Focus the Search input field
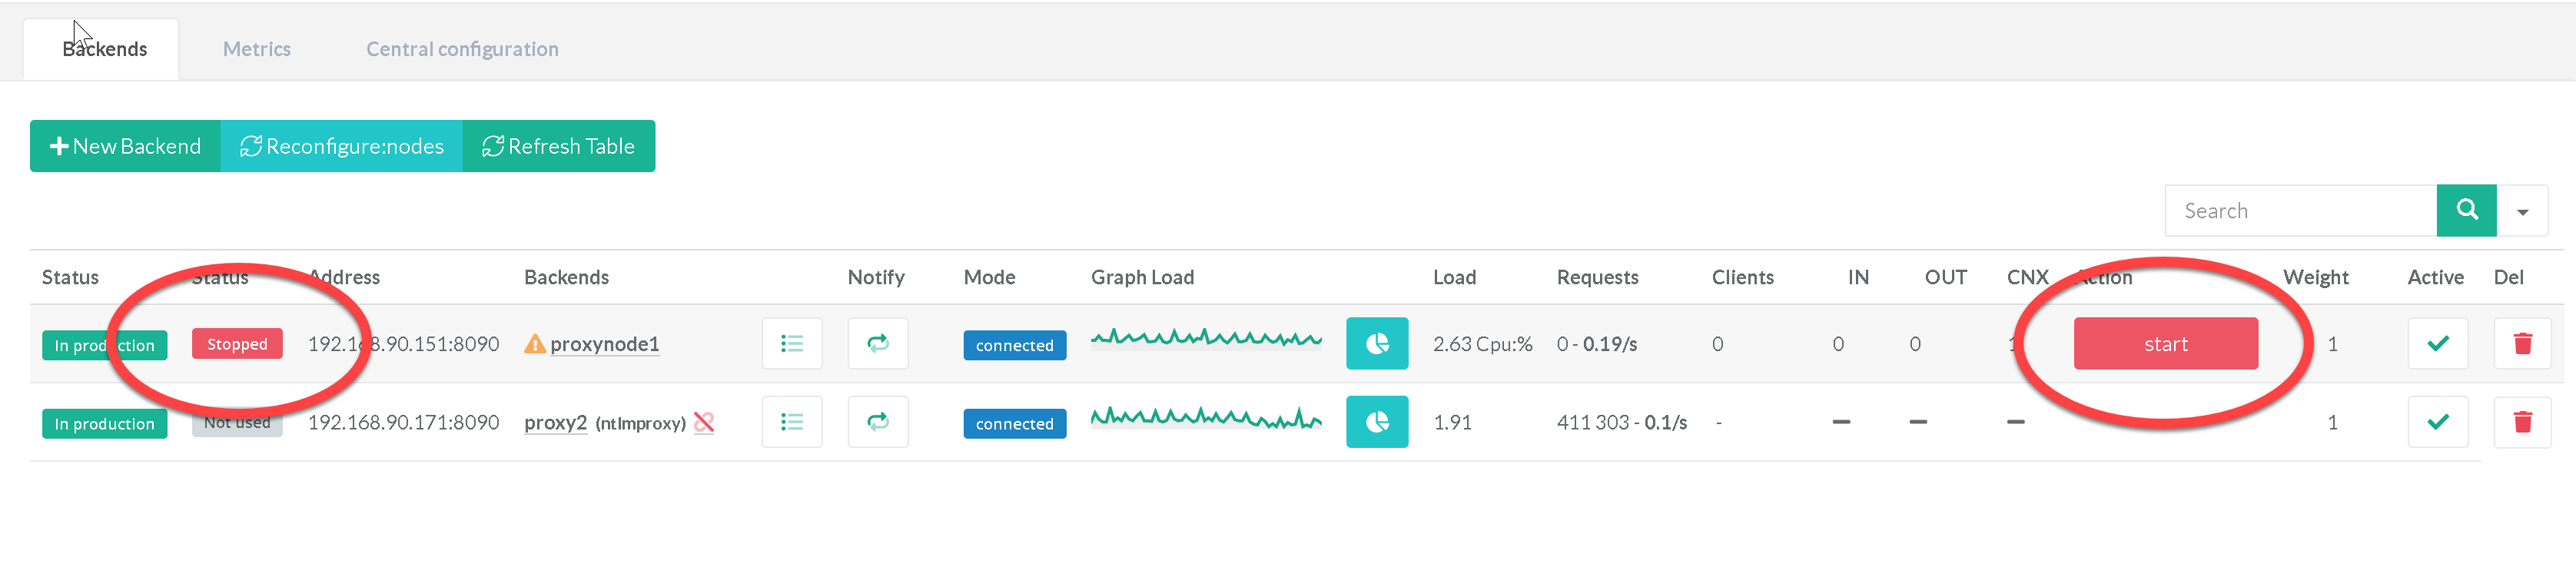 (2300, 211)
